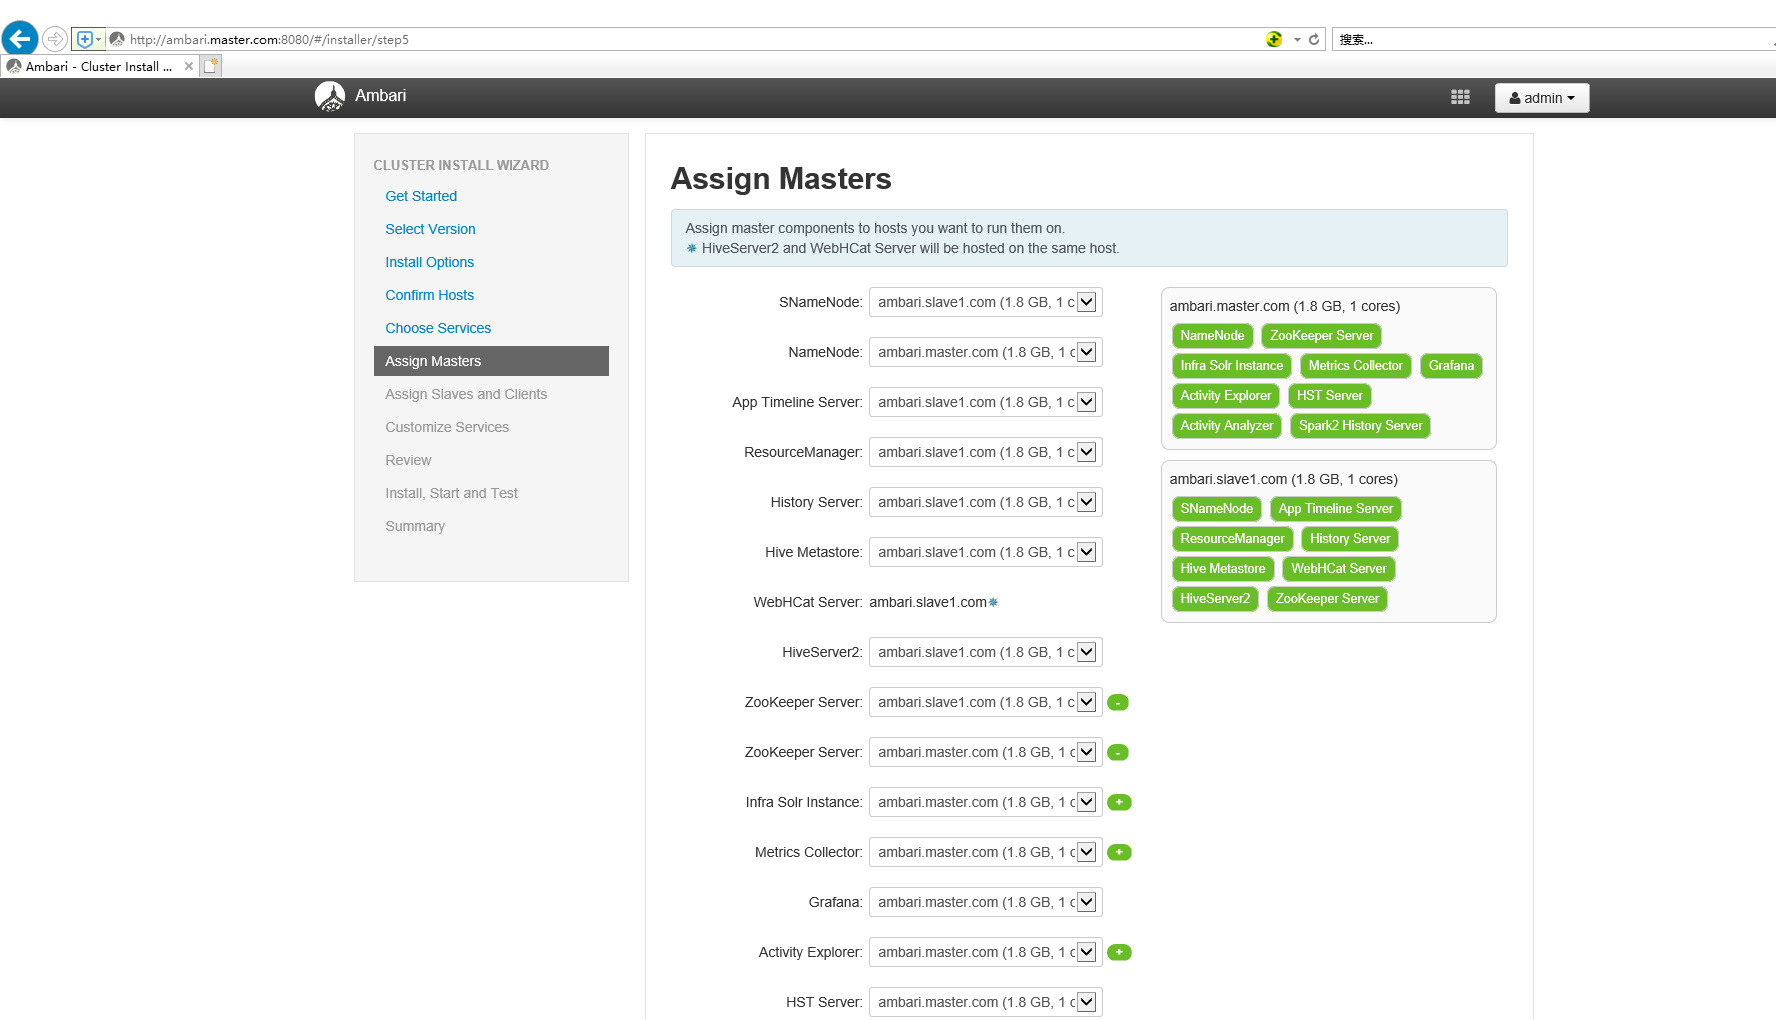Click the Hive Metastore tag
This screenshot has width=1776, height=1020.
(x=1222, y=569)
